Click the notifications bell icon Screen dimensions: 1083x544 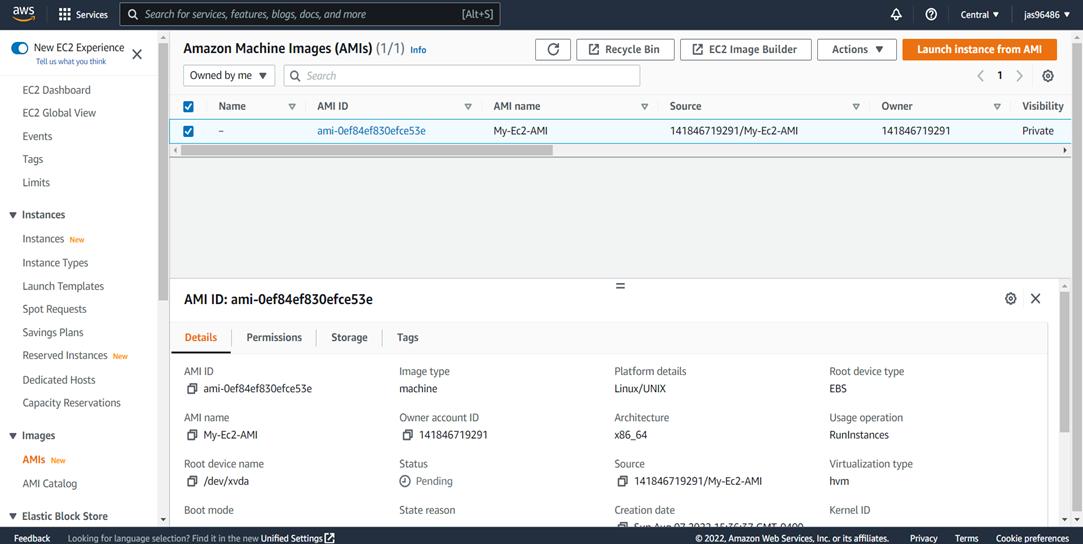(897, 14)
